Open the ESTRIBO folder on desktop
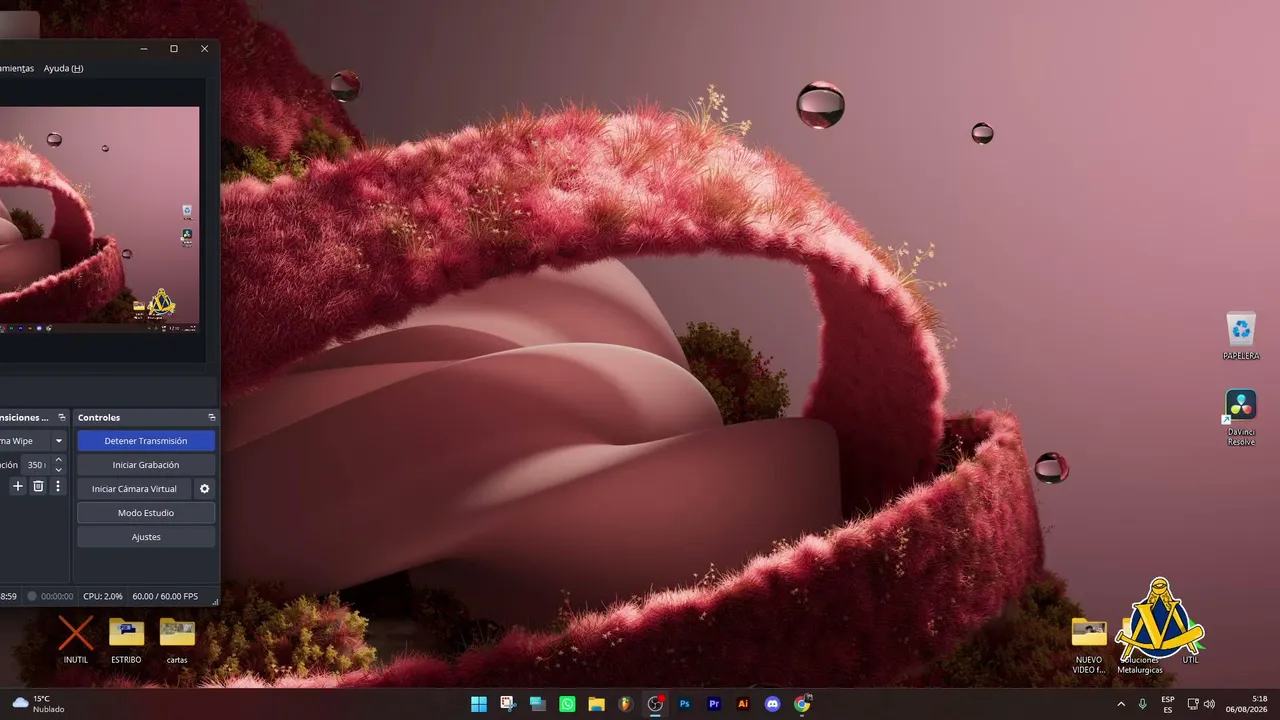 [126, 640]
